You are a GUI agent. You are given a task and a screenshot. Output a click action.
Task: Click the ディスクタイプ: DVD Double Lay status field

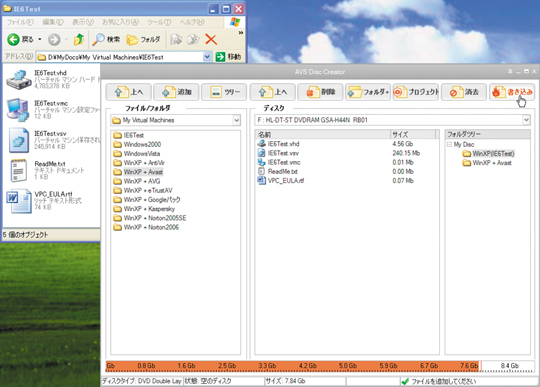(x=142, y=381)
